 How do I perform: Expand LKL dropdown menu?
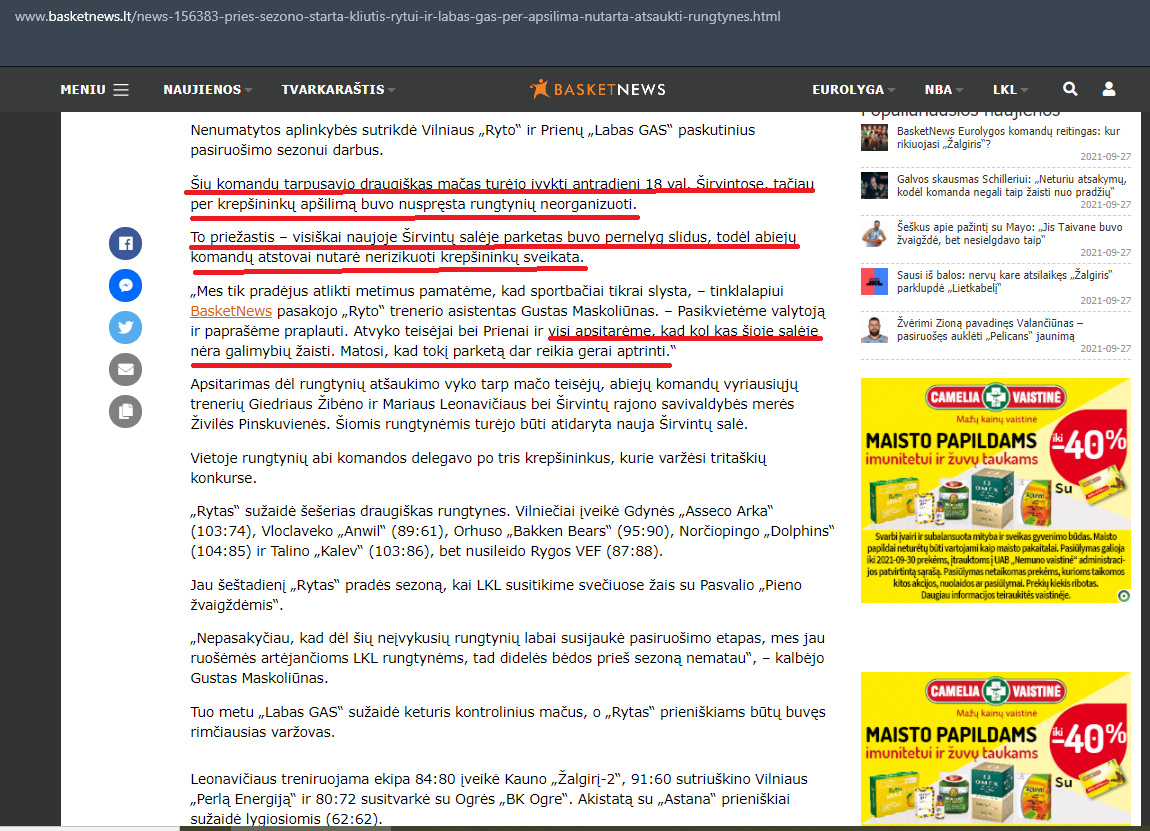click(1011, 89)
